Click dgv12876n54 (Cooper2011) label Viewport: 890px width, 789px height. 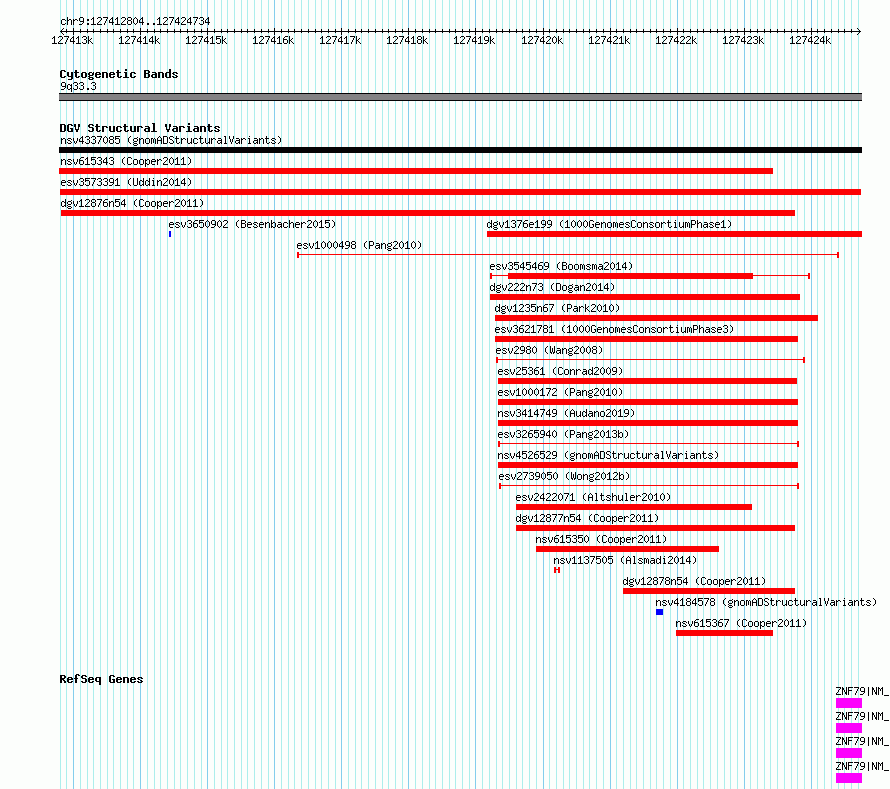[x=132, y=203]
